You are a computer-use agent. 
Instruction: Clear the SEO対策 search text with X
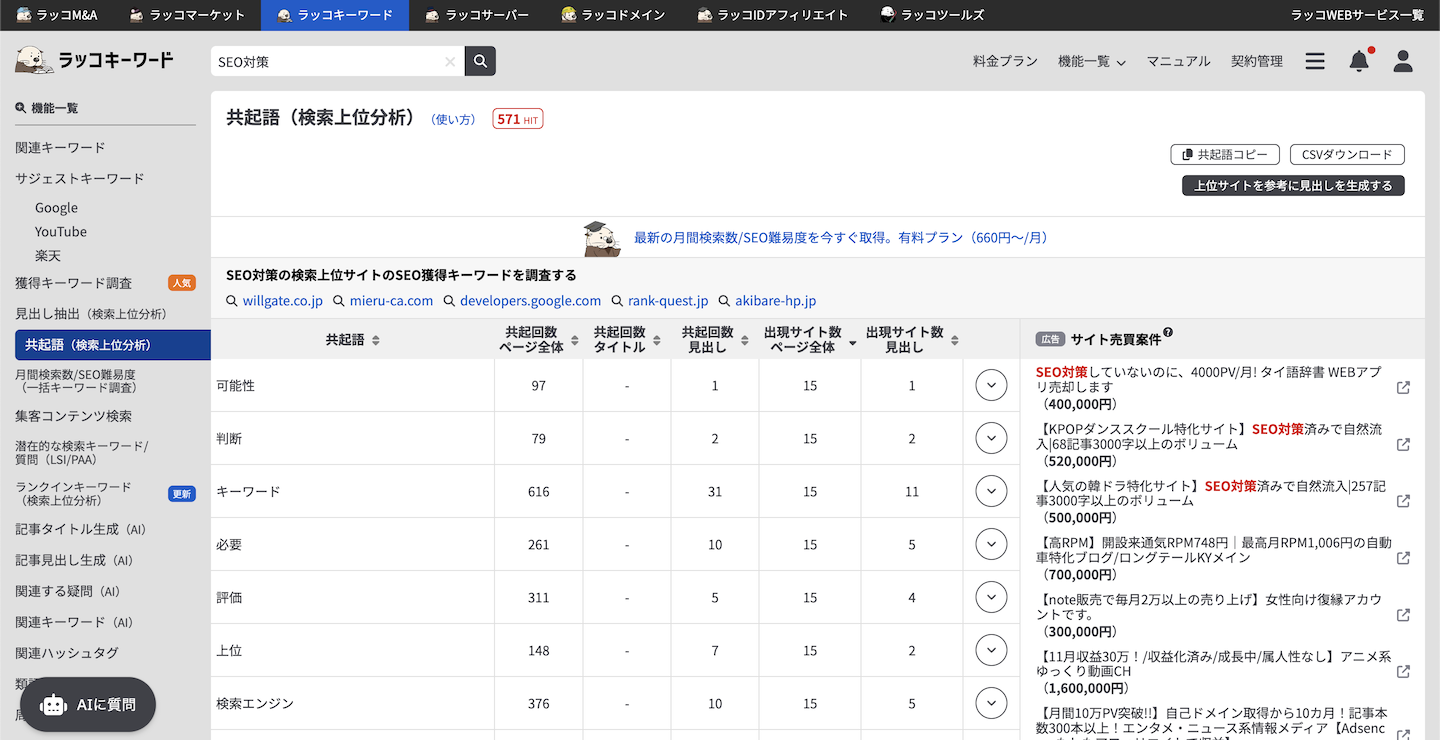pos(450,62)
